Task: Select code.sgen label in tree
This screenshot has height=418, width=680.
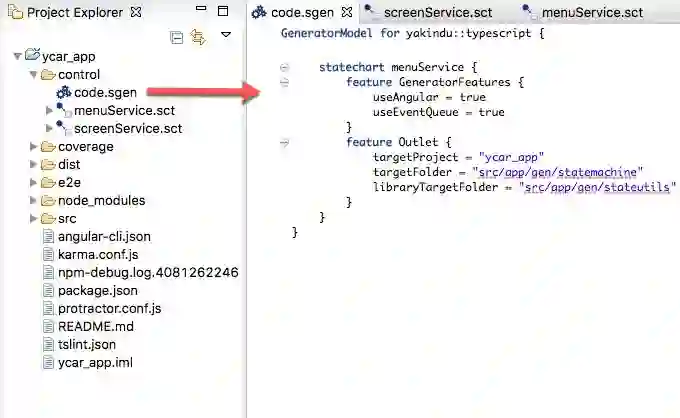Action: tap(105, 92)
